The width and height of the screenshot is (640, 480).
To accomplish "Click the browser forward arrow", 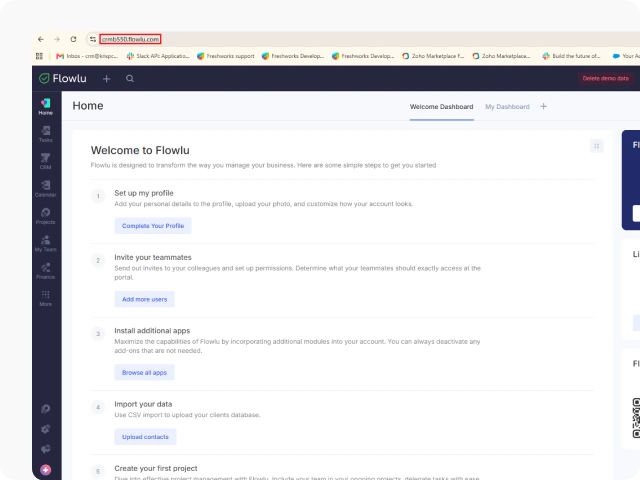I will tap(57, 39).
